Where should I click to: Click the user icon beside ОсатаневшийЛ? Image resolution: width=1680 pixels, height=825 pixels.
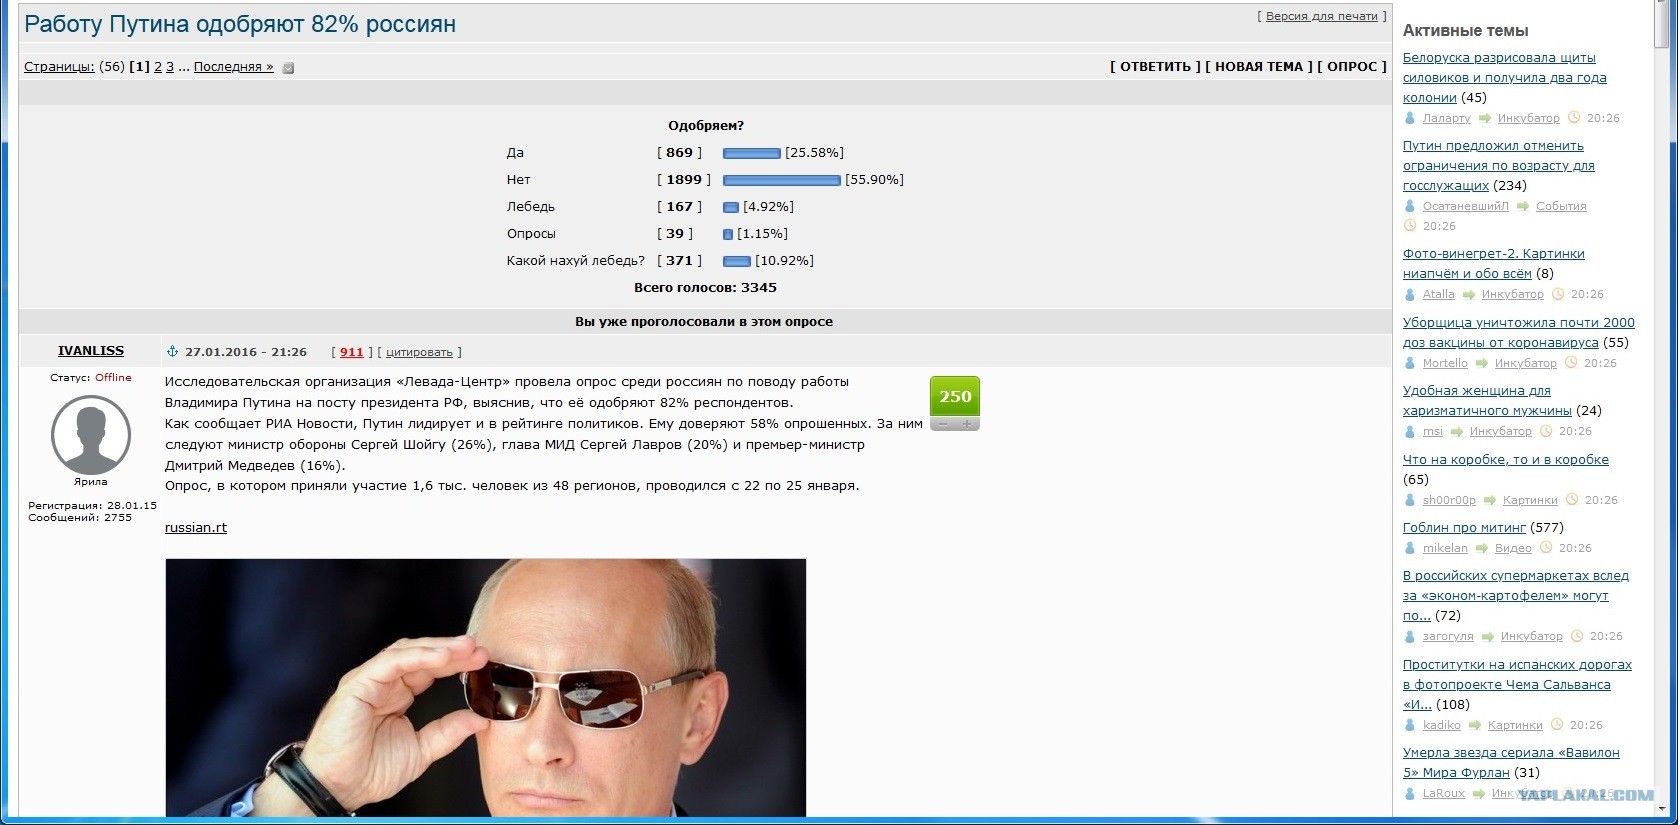pyautogui.click(x=1410, y=206)
